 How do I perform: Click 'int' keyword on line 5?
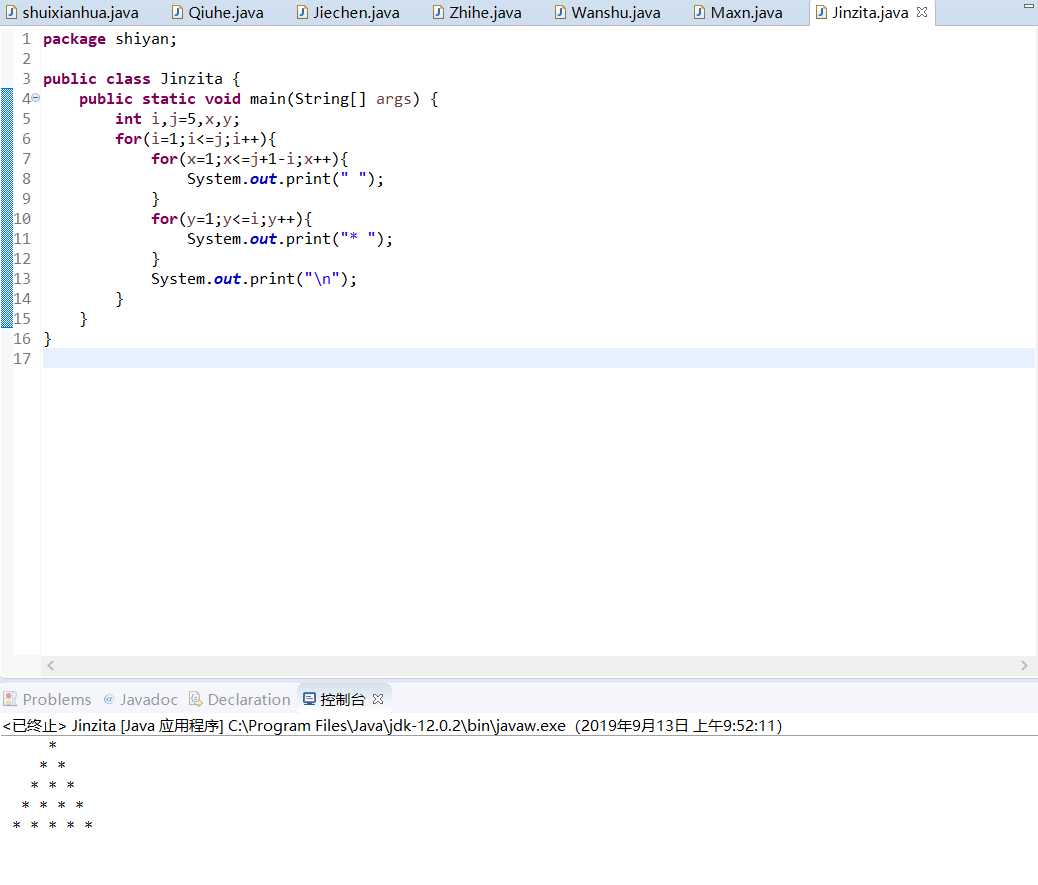(x=128, y=119)
